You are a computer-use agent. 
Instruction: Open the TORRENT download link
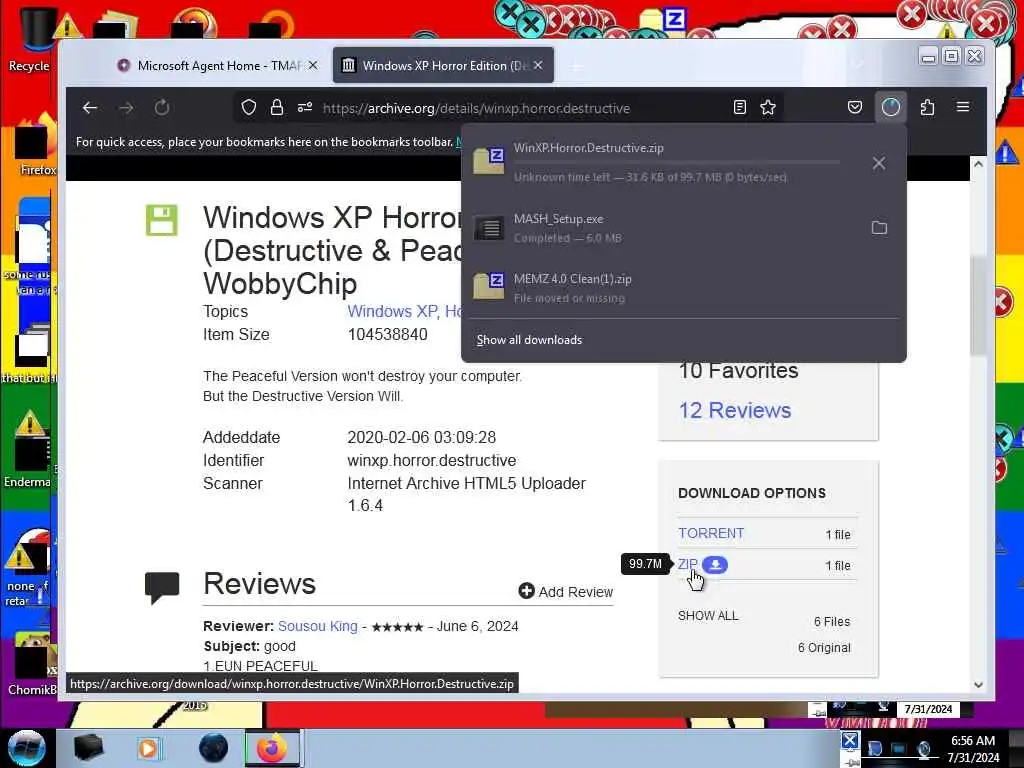711,533
